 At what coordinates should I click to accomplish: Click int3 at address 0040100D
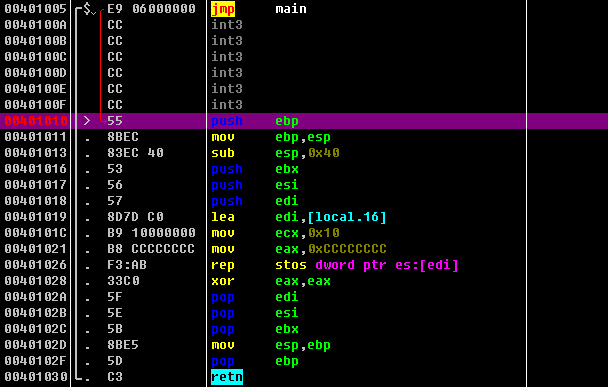(227, 73)
